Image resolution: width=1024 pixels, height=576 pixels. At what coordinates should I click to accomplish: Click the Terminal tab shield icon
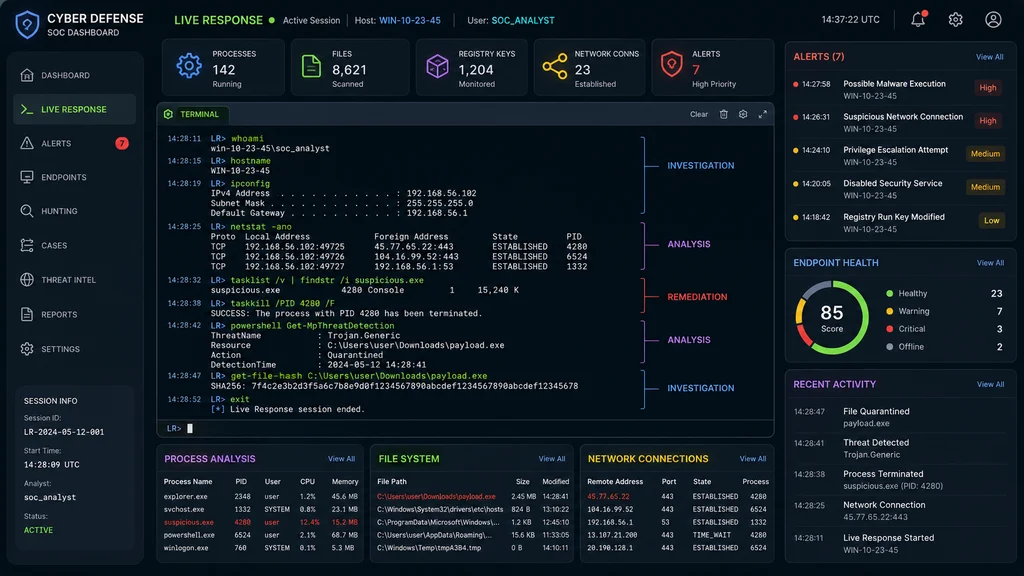point(168,114)
